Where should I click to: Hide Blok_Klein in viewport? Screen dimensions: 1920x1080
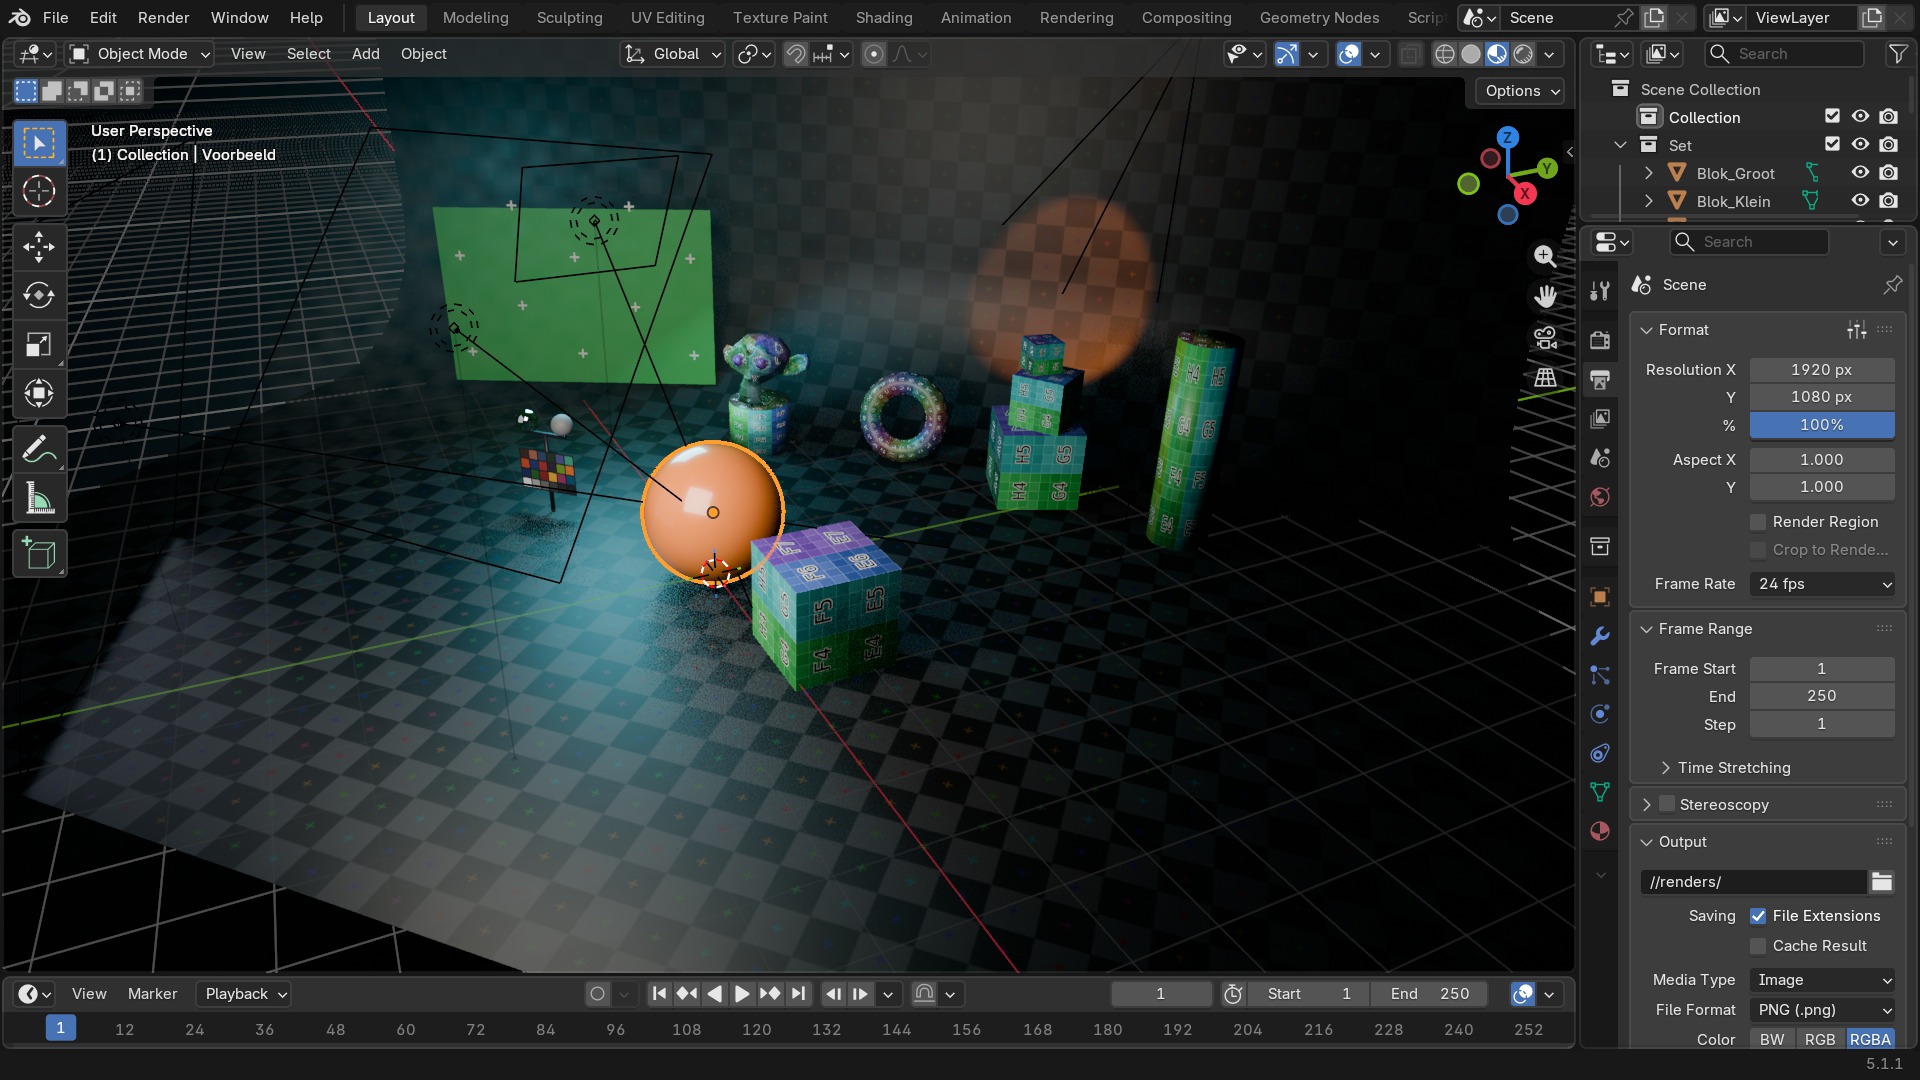click(x=1860, y=201)
